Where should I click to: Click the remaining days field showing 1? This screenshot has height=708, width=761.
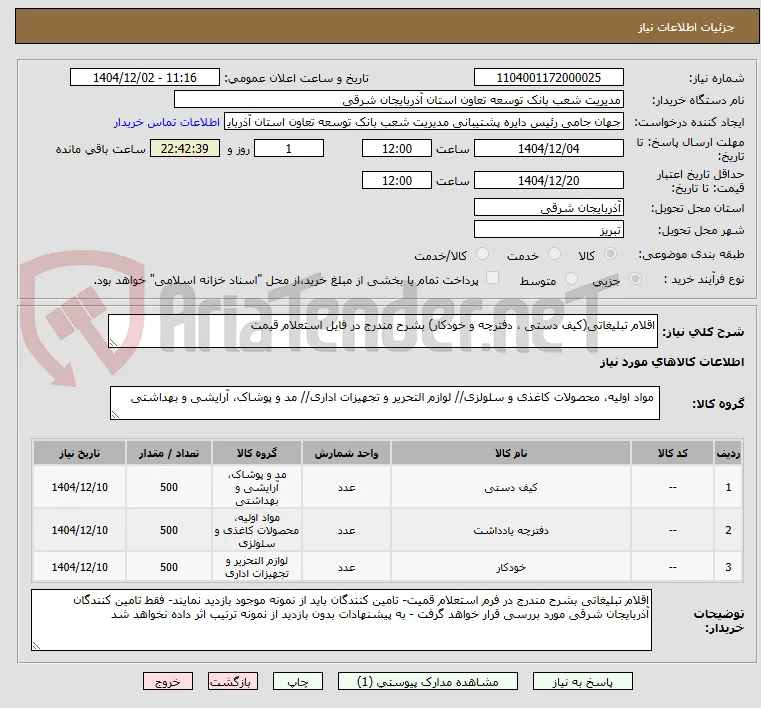tap(289, 148)
